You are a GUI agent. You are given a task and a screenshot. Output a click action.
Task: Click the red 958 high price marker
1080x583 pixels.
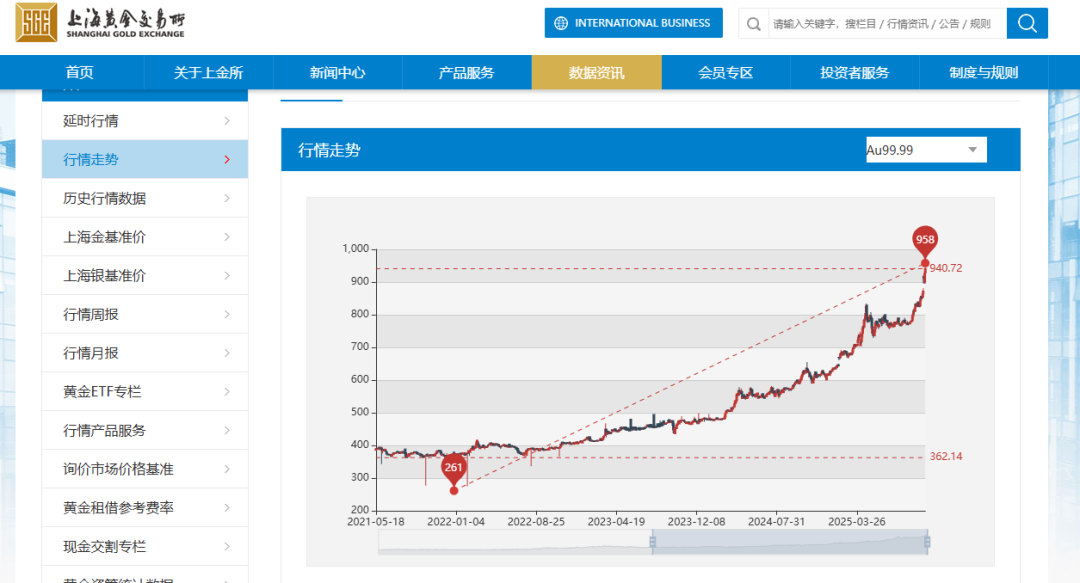[925, 240]
